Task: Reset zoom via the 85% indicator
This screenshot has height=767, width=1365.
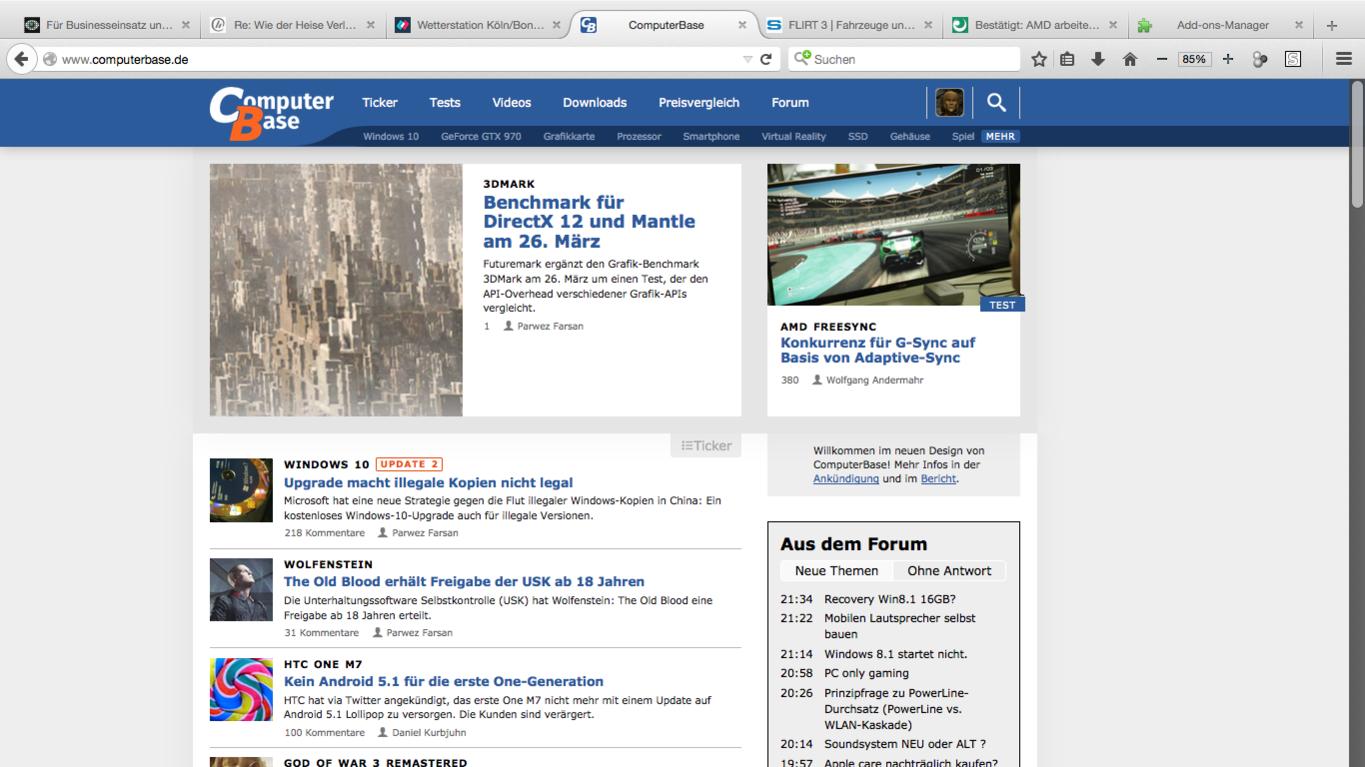Action: 1194,59
